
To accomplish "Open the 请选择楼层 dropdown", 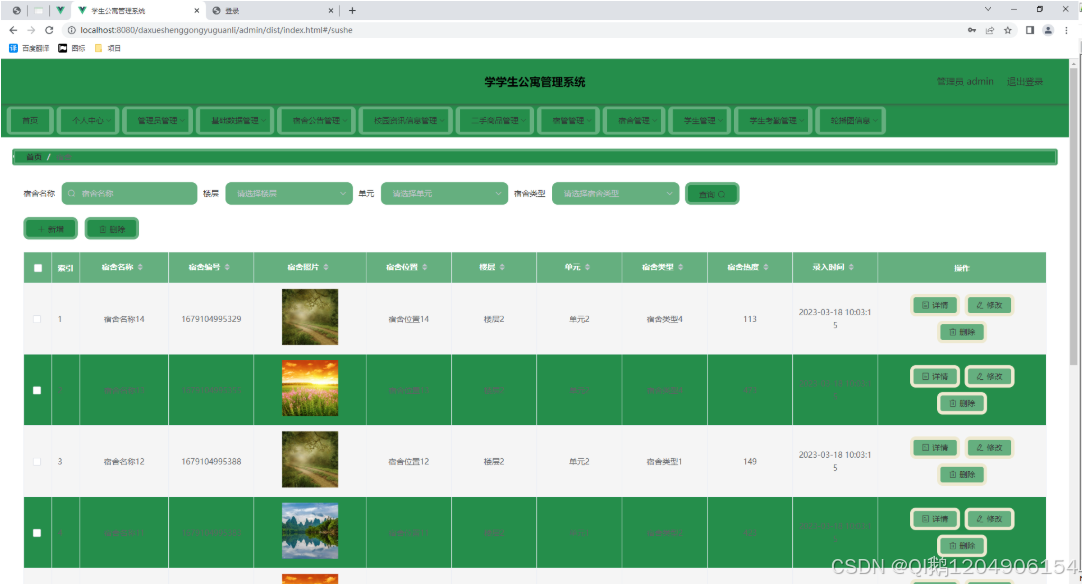I will pyautogui.click(x=288, y=193).
